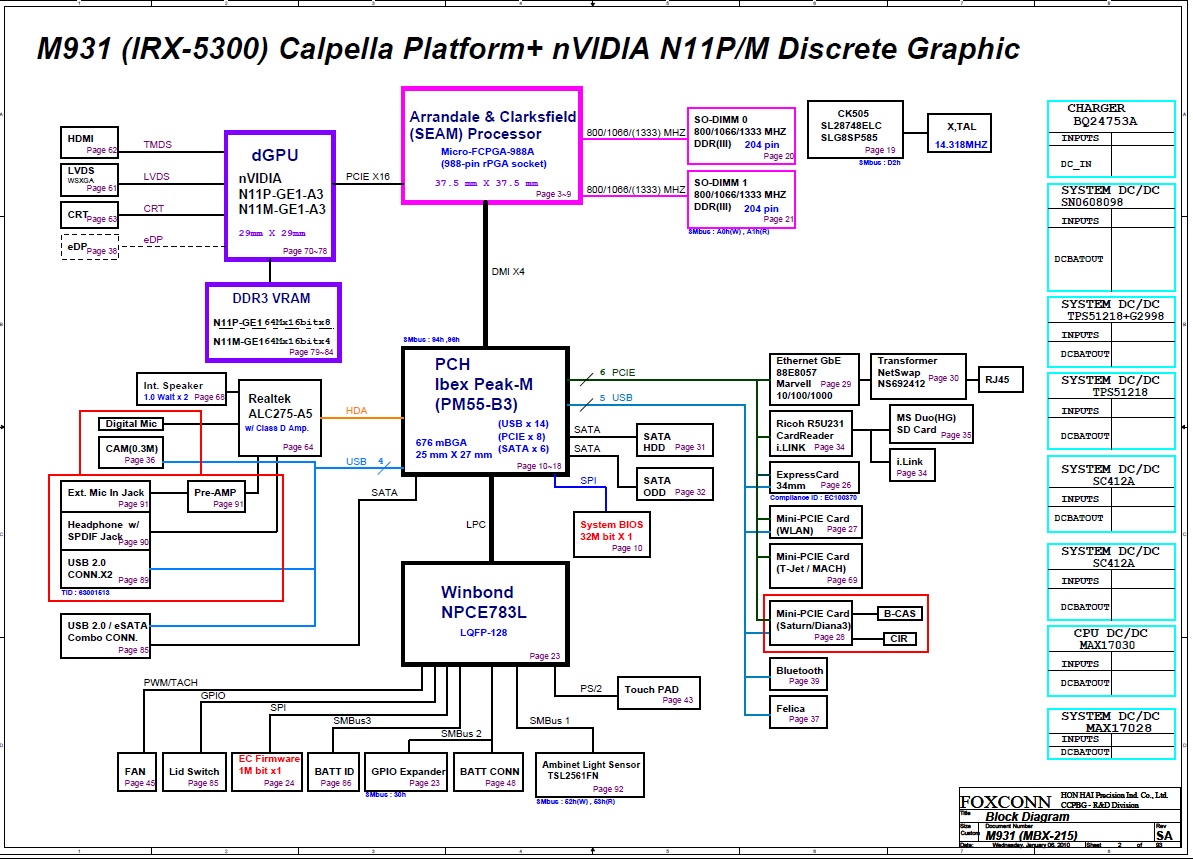Screen dimensions: 1193x859
Task: Select the USB 2.0 / eSATA Combo CONN. block
Action: [105, 636]
